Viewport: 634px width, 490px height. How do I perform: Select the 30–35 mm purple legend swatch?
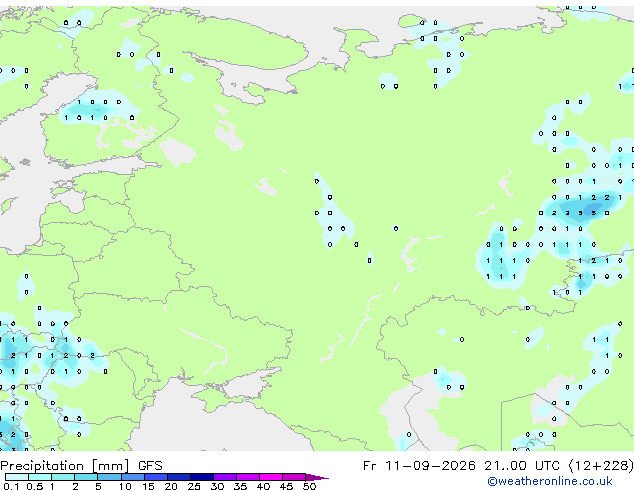click(224, 477)
